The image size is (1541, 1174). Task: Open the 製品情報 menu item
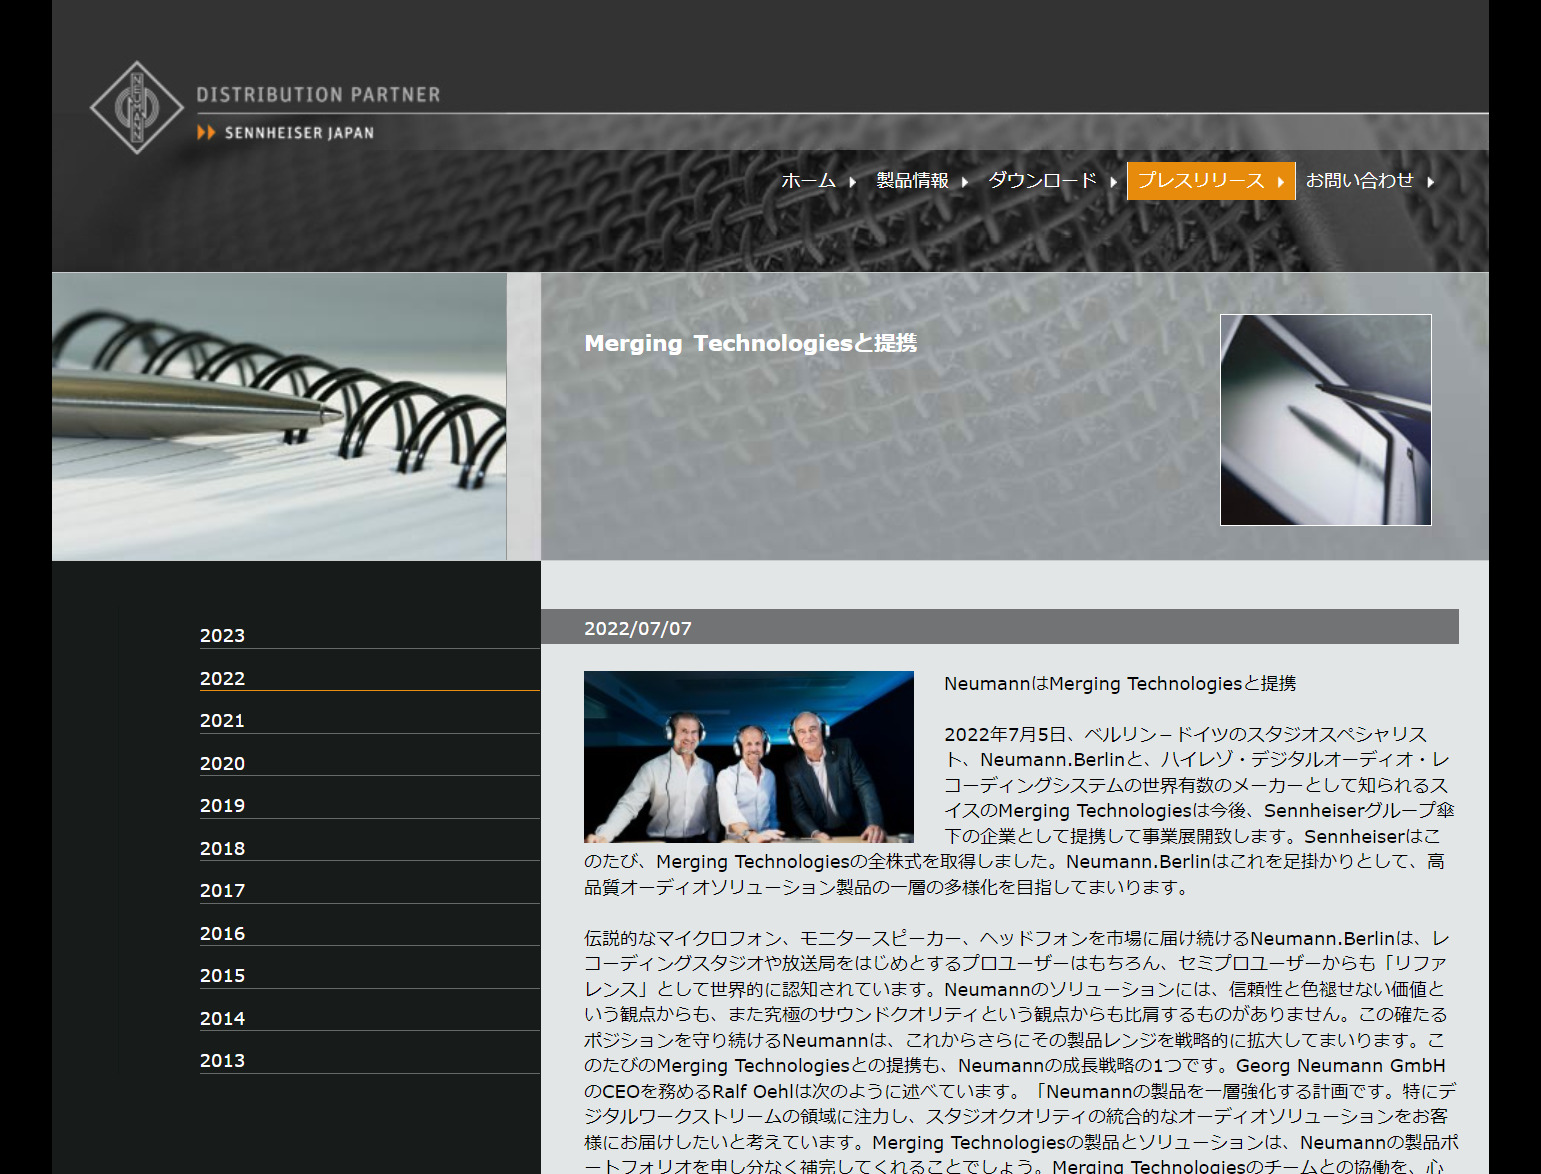913,181
